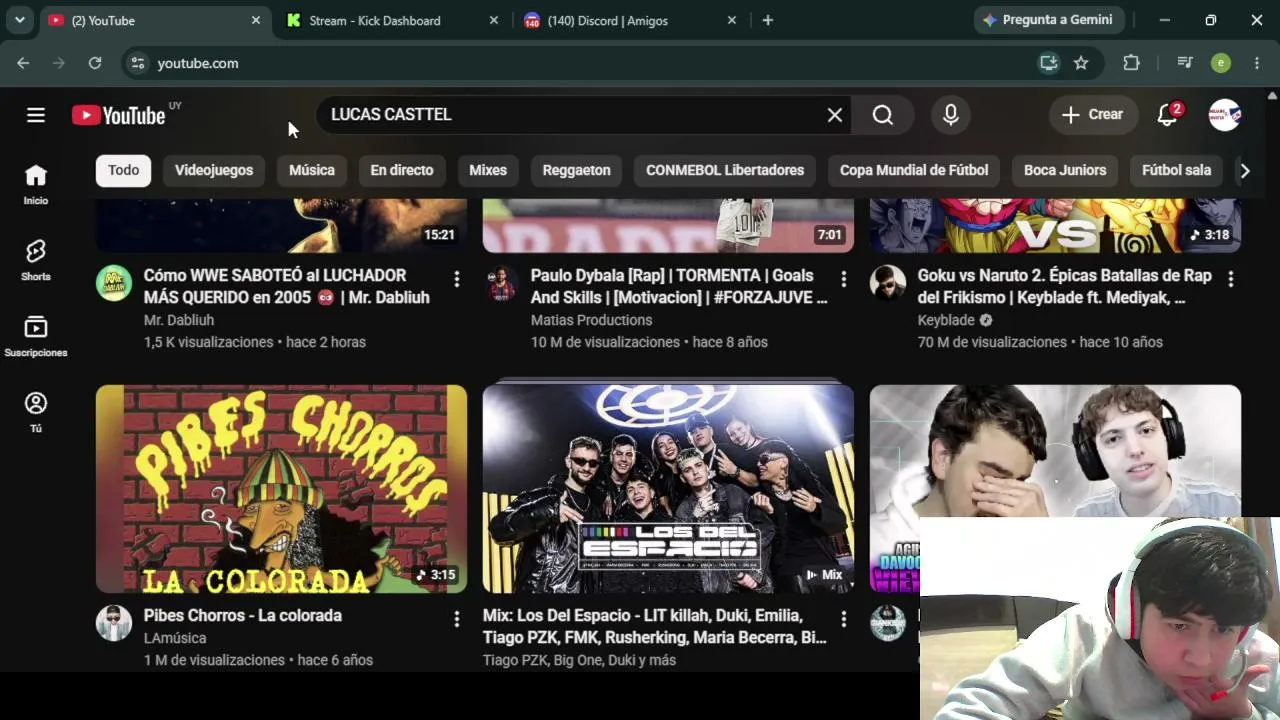The height and width of the screenshot is (720, 1280).
Task: Close the Discord tab
Action: tap(732, 20)
